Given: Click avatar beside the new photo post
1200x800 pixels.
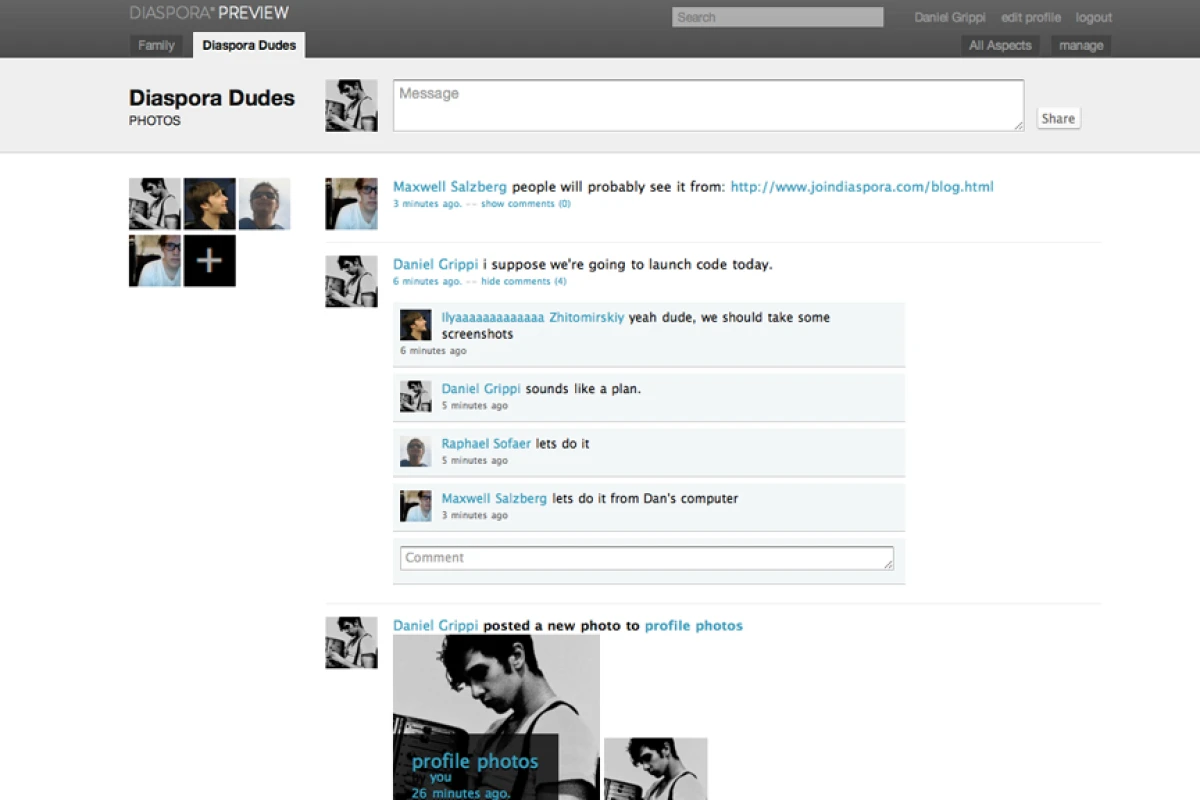Looking at the screenshot, I should 351,643.
